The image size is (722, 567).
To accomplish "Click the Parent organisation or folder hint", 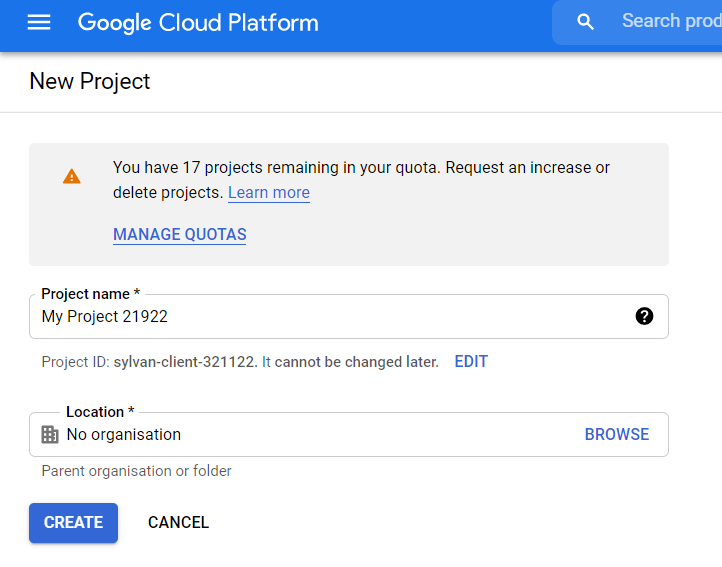I will pyautogui.click(x=137, y=471).
